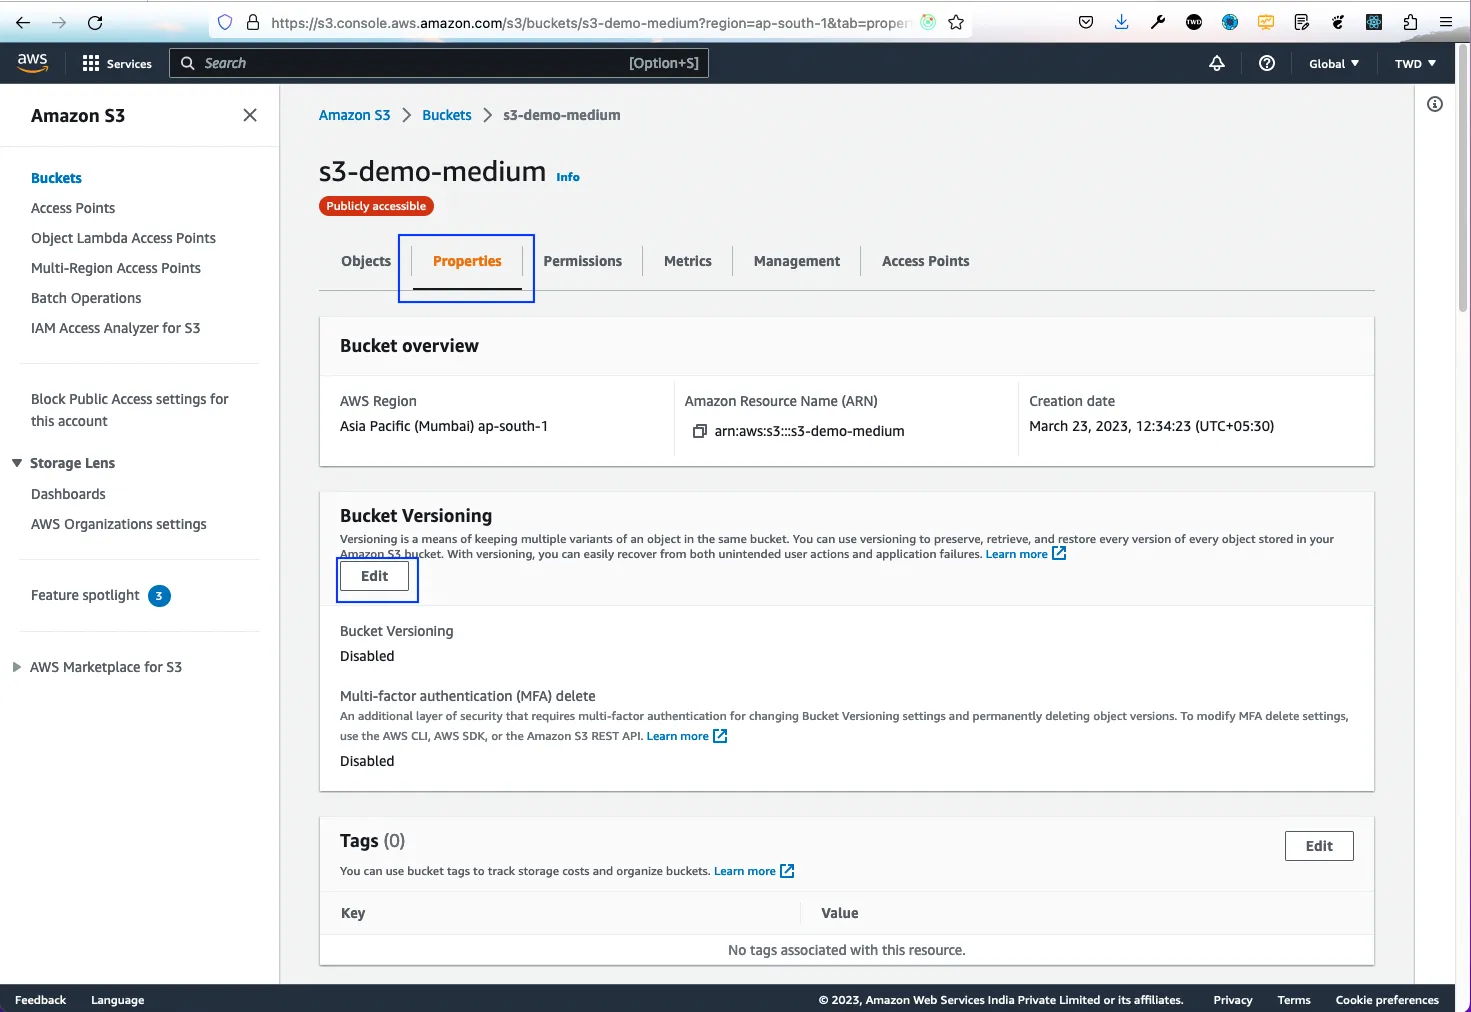Copy the bucket ARN with the copy icon
This screenshot has width=1471, height=1012.
coord(700,431)
